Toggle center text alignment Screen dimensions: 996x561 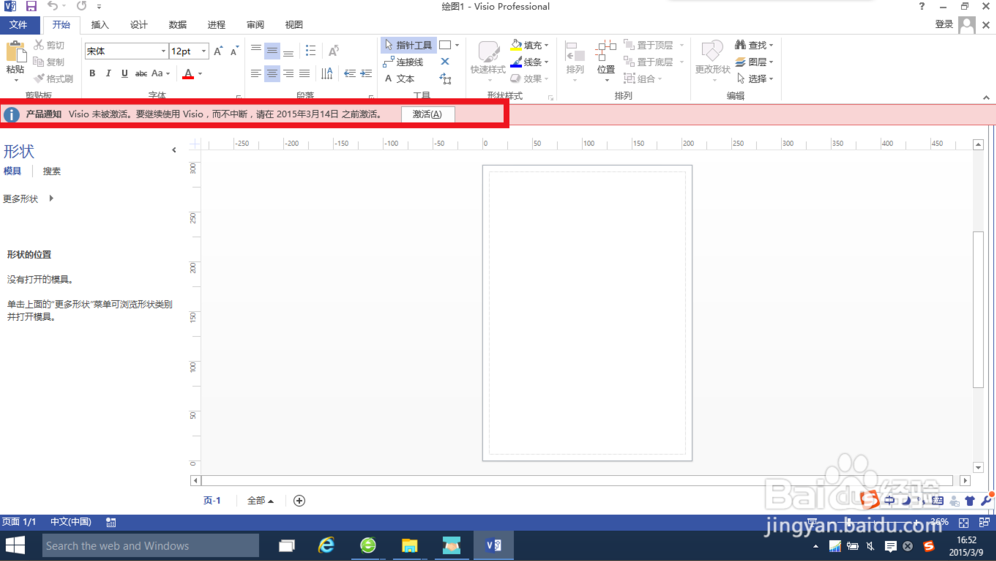point(272,74)
